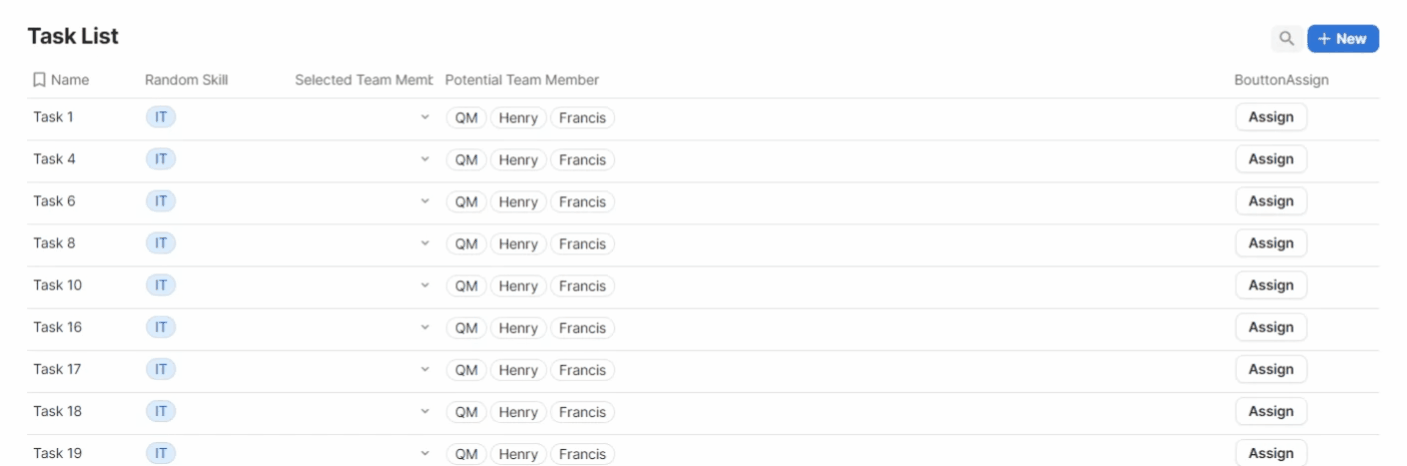The width and height of the screenshot is (1407, 466).
Task: Open the search magnifier icon
Action: click(x=1287, y=39)
